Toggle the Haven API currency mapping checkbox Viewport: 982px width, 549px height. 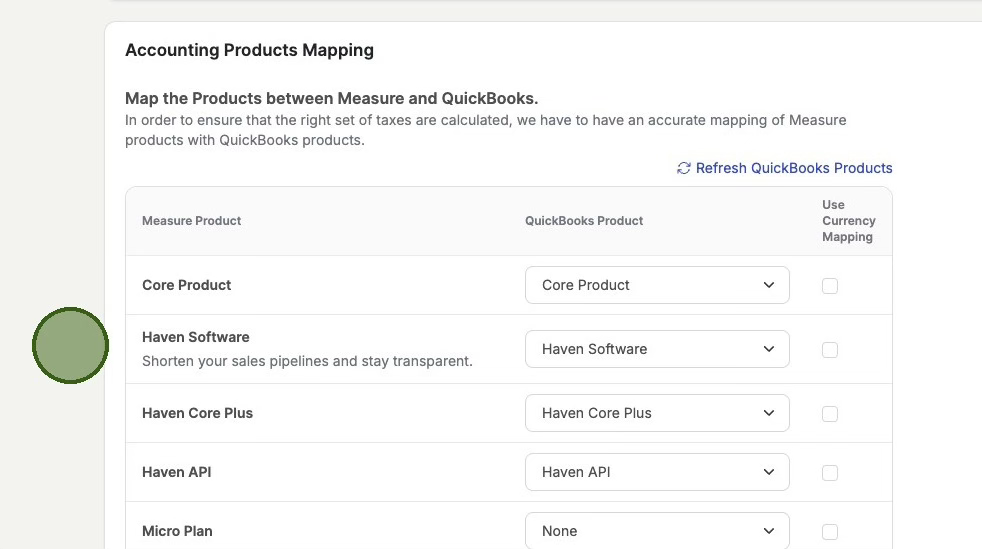(830, 473)
